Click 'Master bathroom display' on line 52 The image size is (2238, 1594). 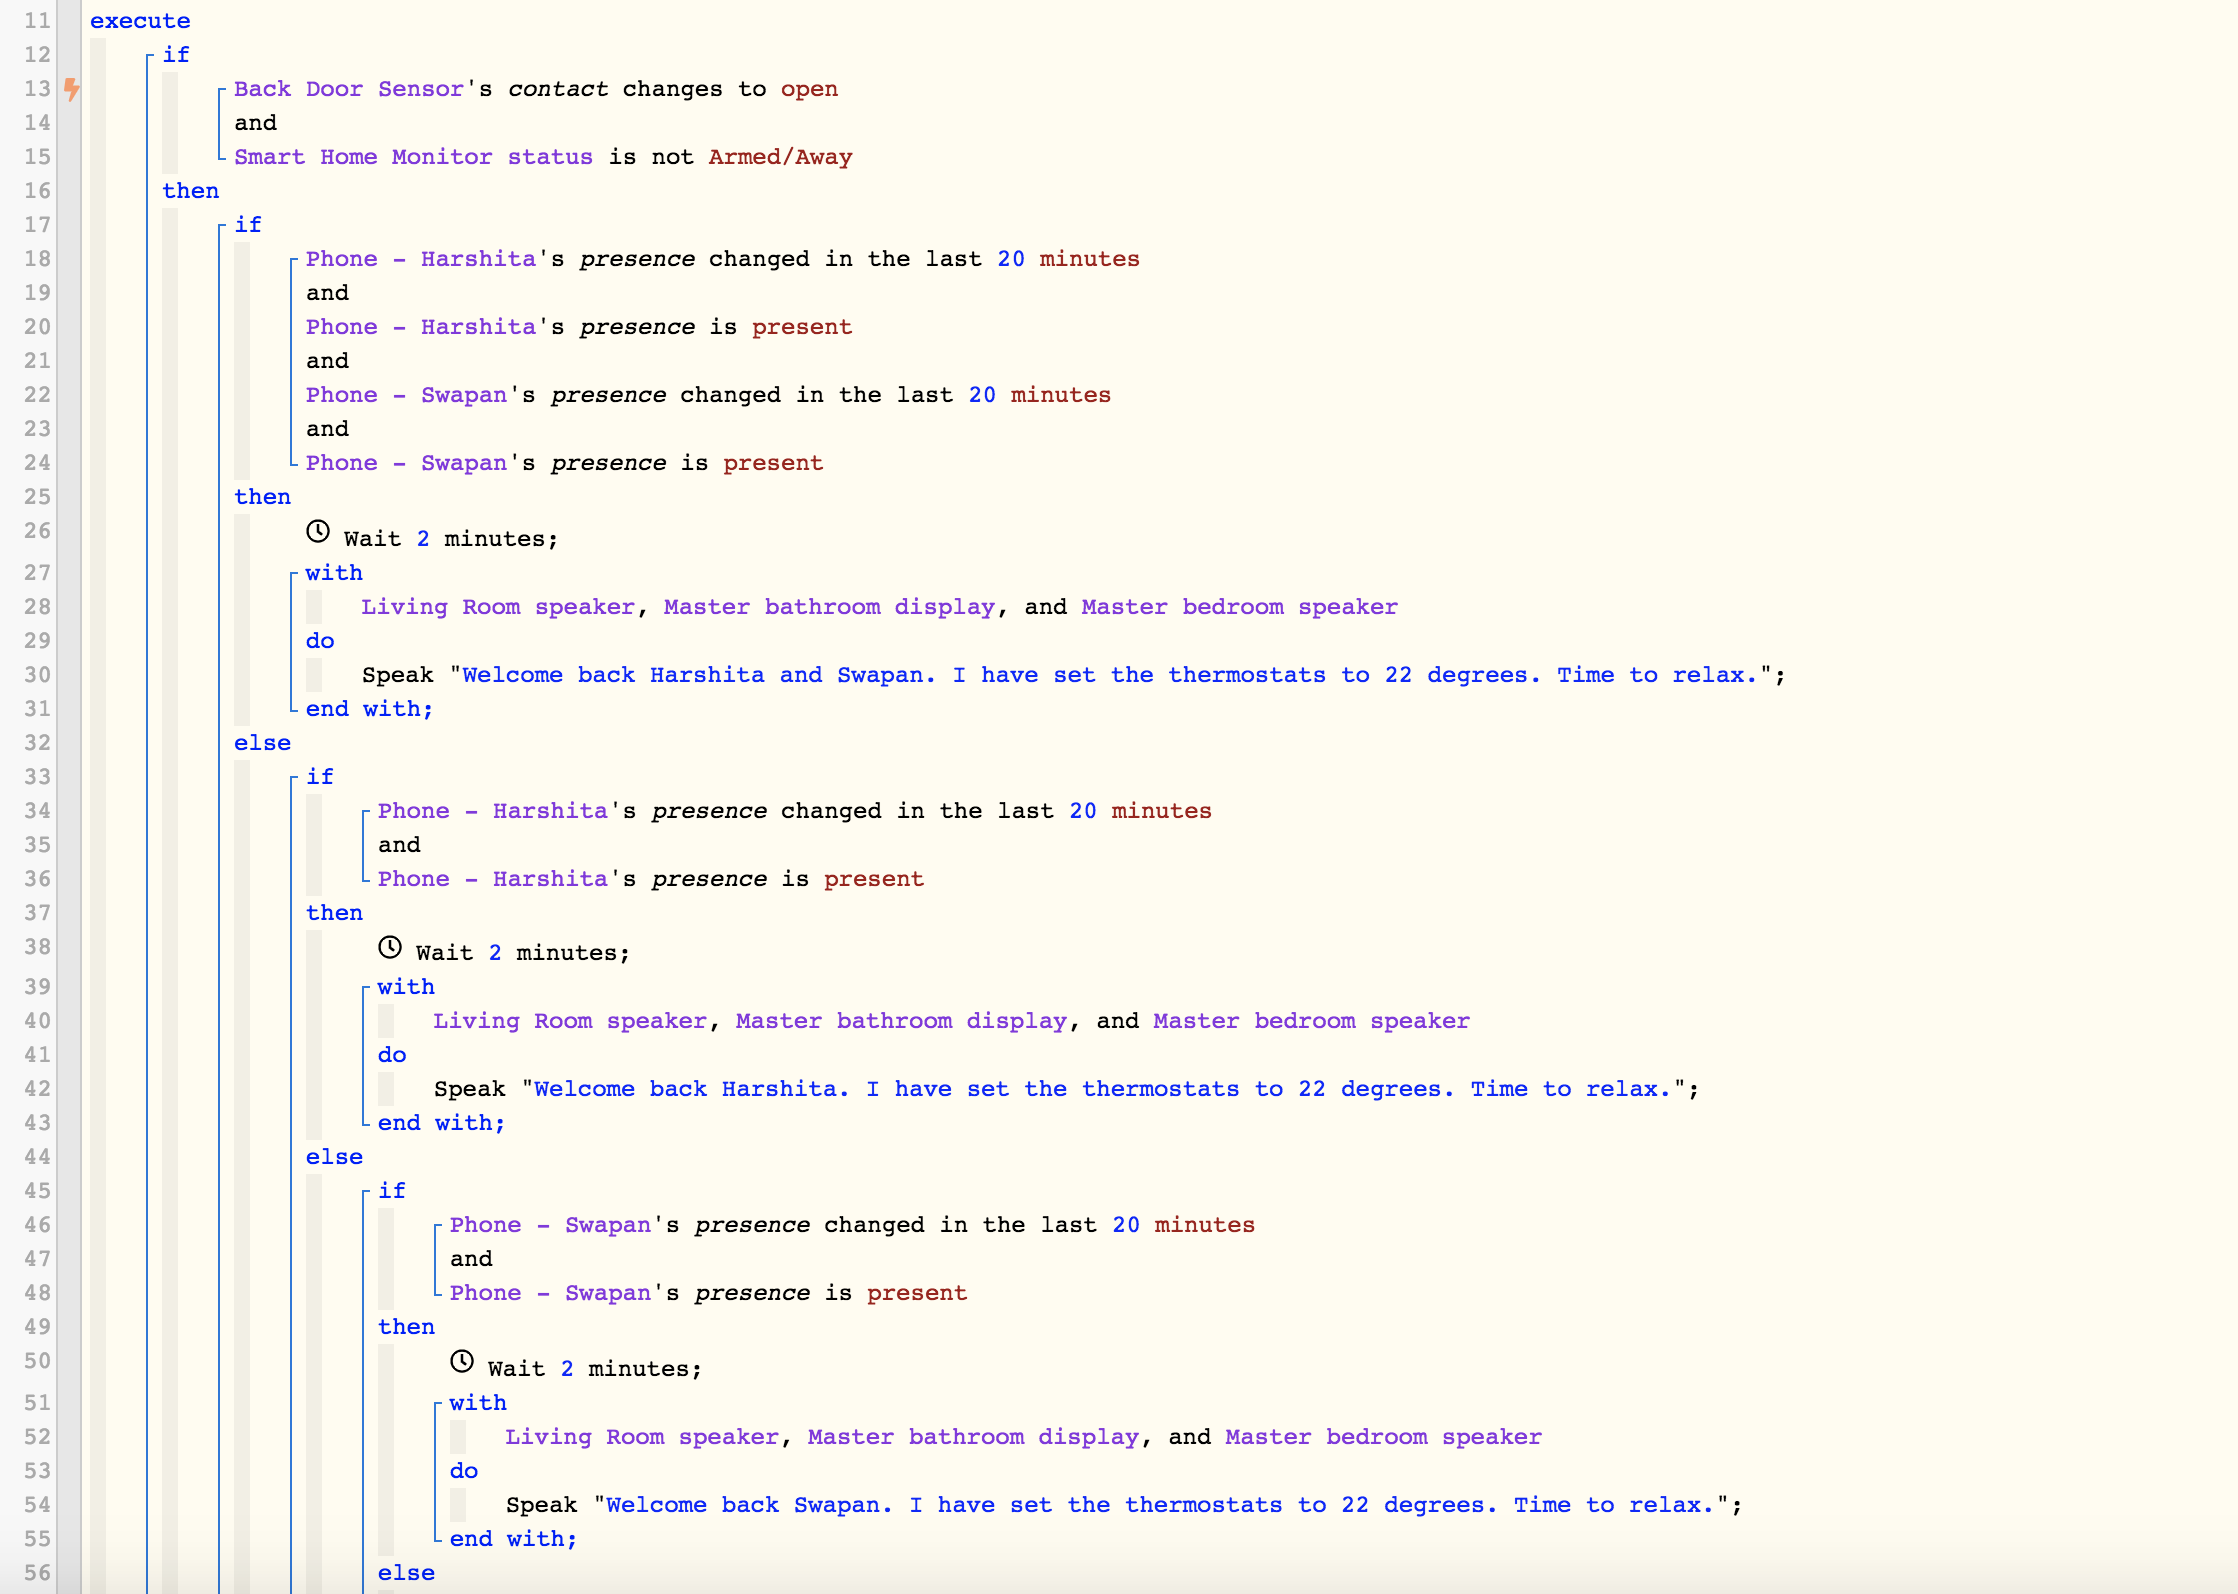click(x=974, y=1437)
